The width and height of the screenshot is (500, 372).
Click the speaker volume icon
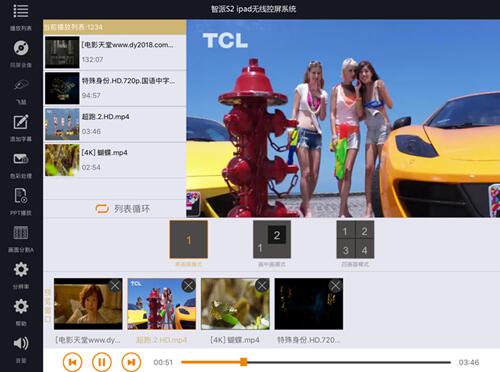21,343
